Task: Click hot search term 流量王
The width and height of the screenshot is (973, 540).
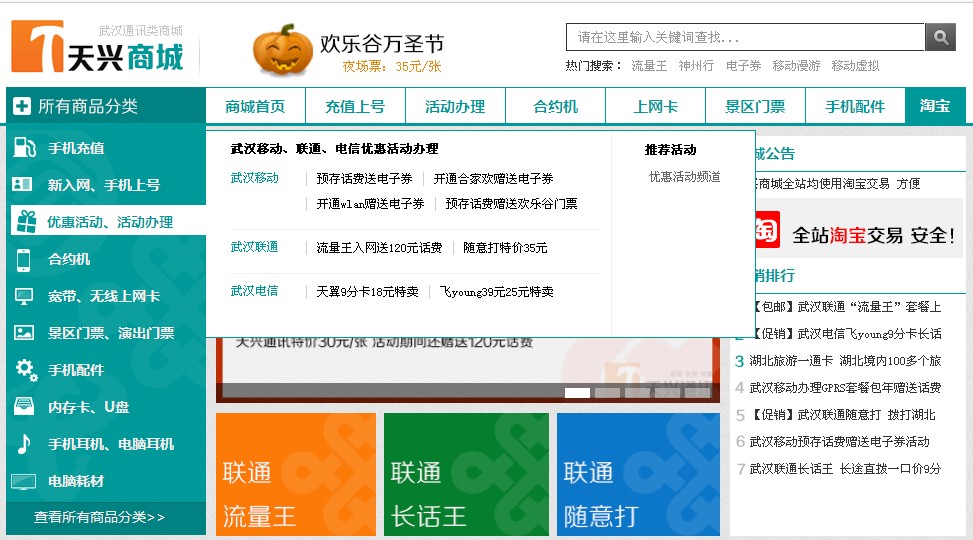Action: click(649, 66)
